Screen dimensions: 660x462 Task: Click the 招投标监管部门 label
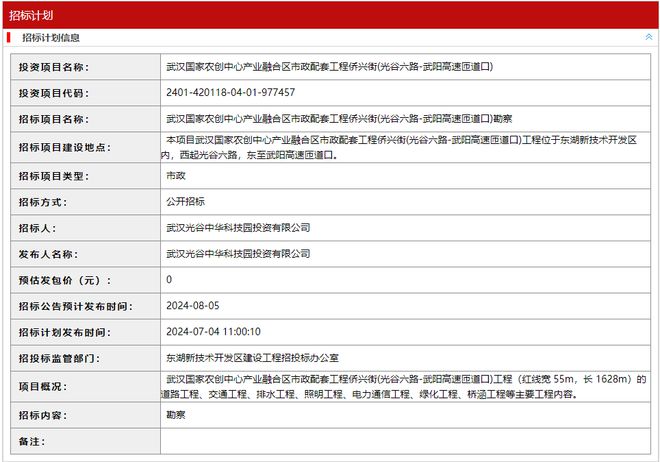tap(59, 359)
